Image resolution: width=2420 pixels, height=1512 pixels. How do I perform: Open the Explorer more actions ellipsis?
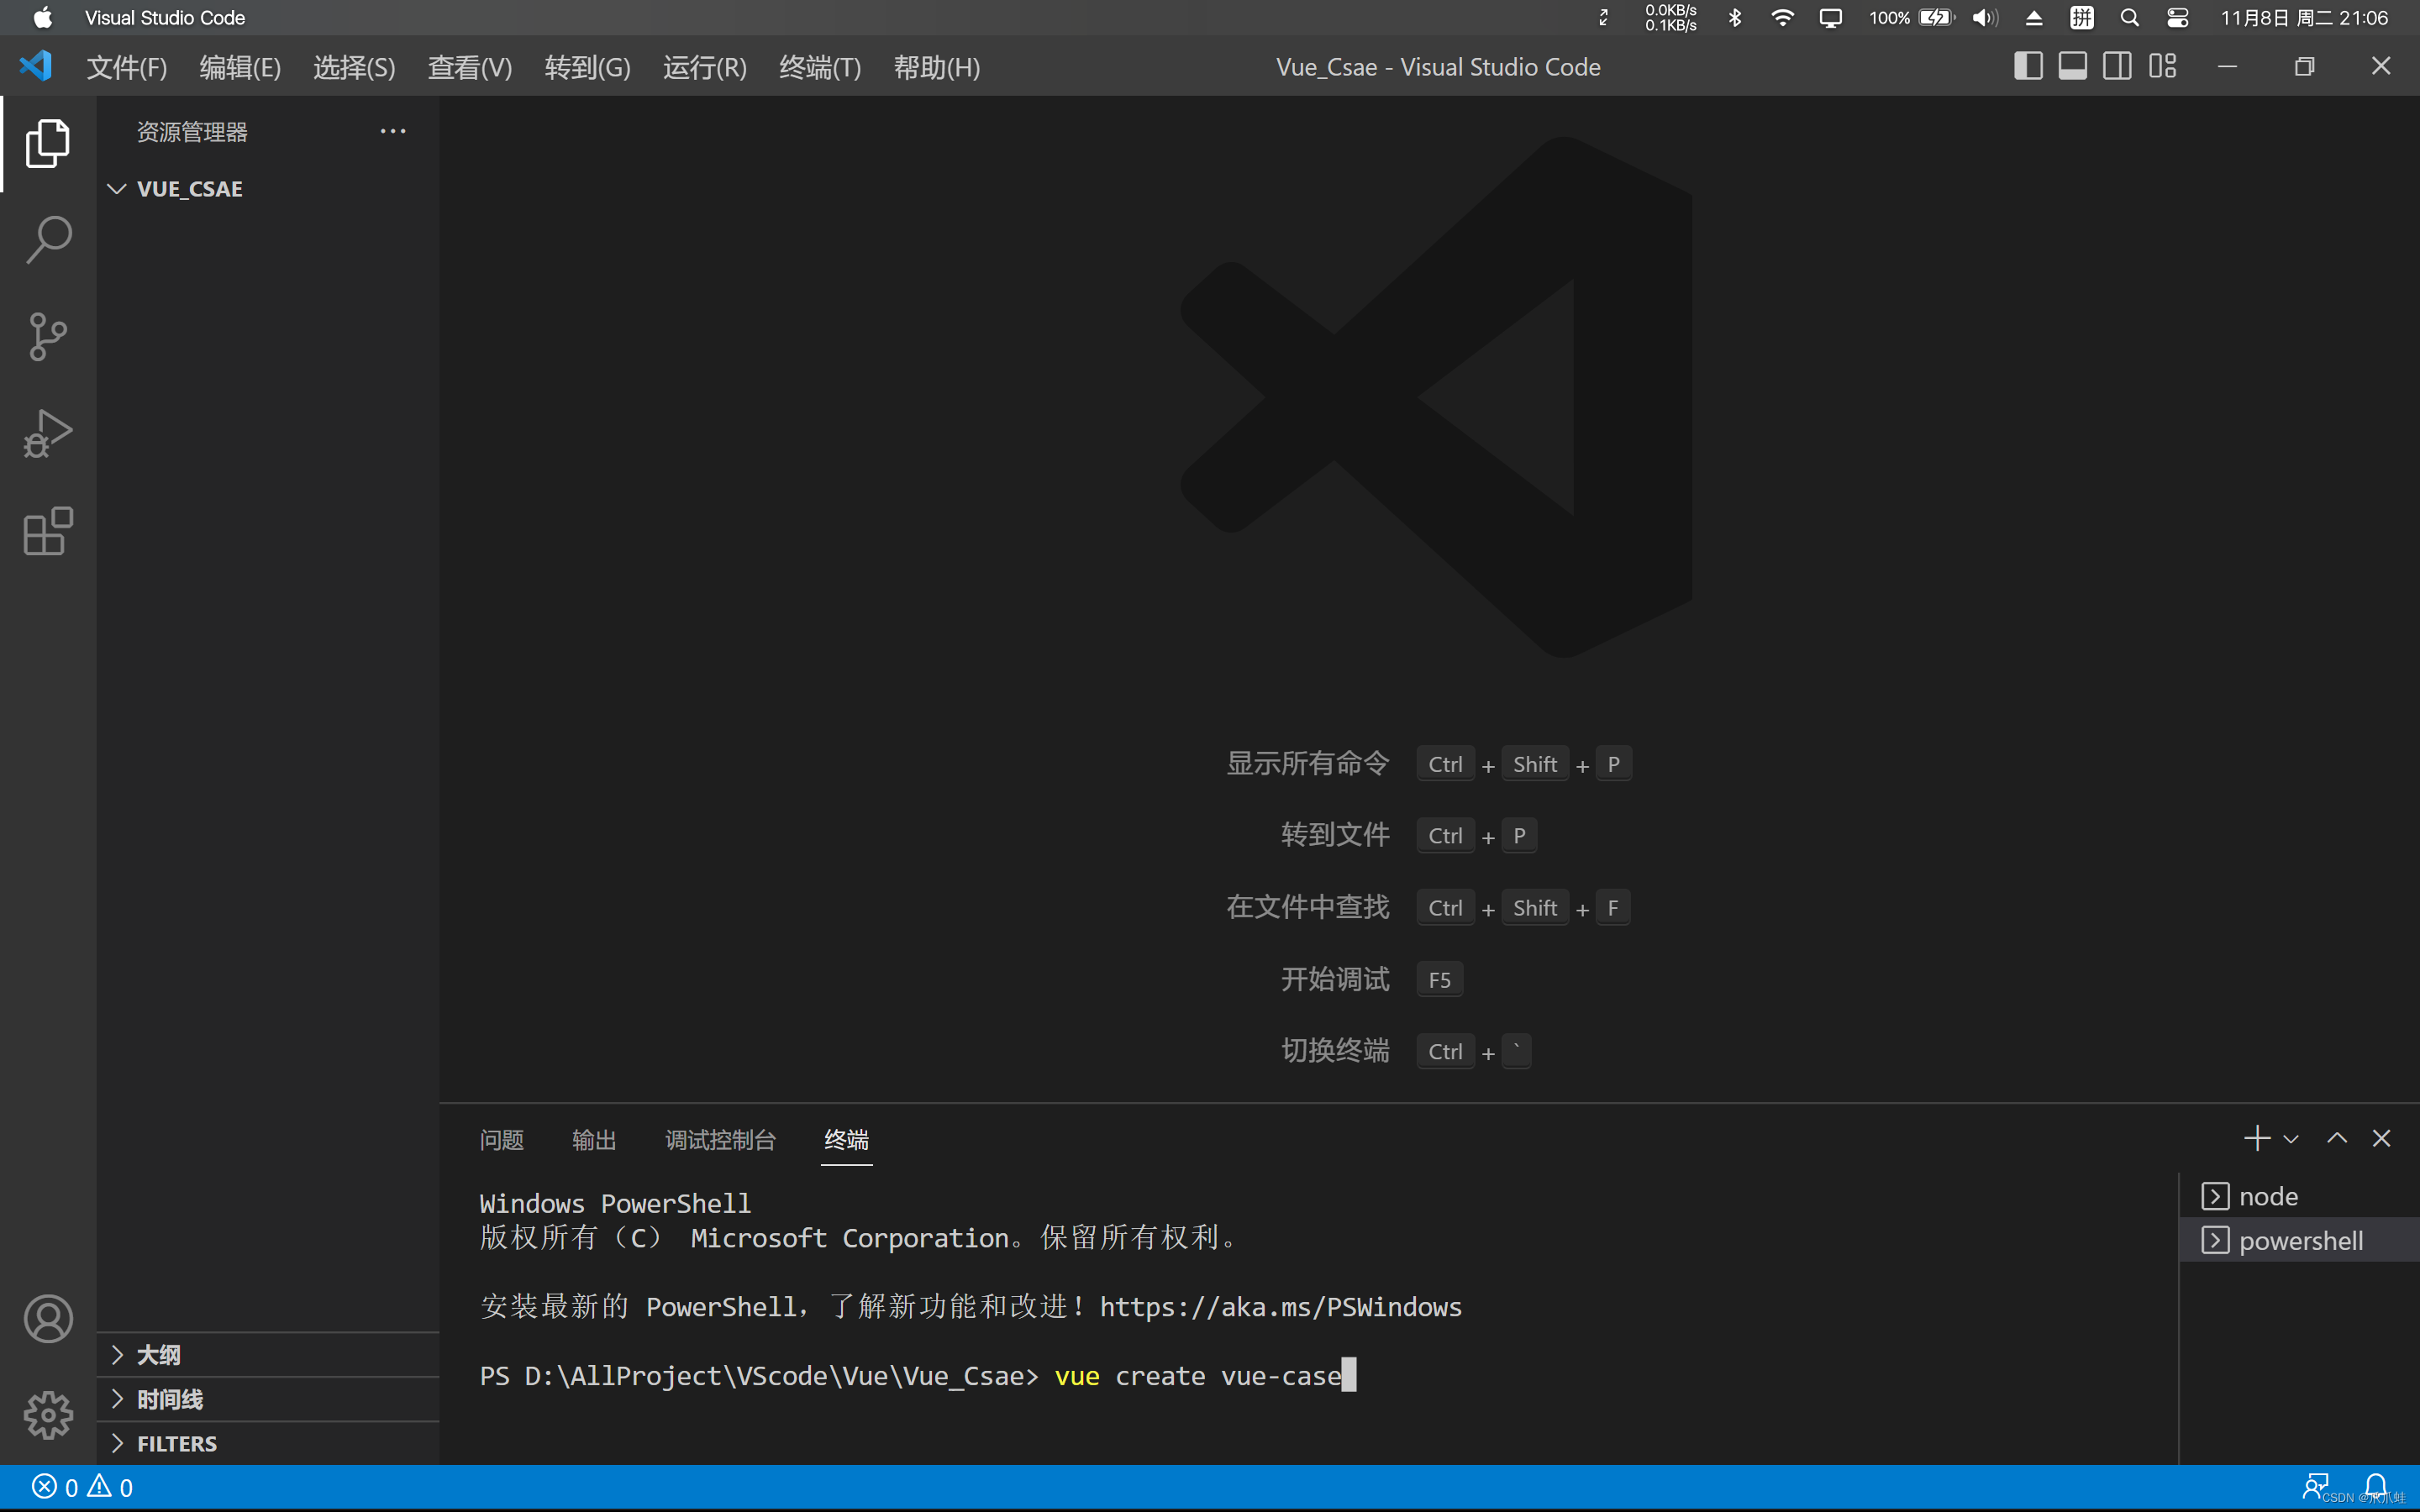click(393, 131)
